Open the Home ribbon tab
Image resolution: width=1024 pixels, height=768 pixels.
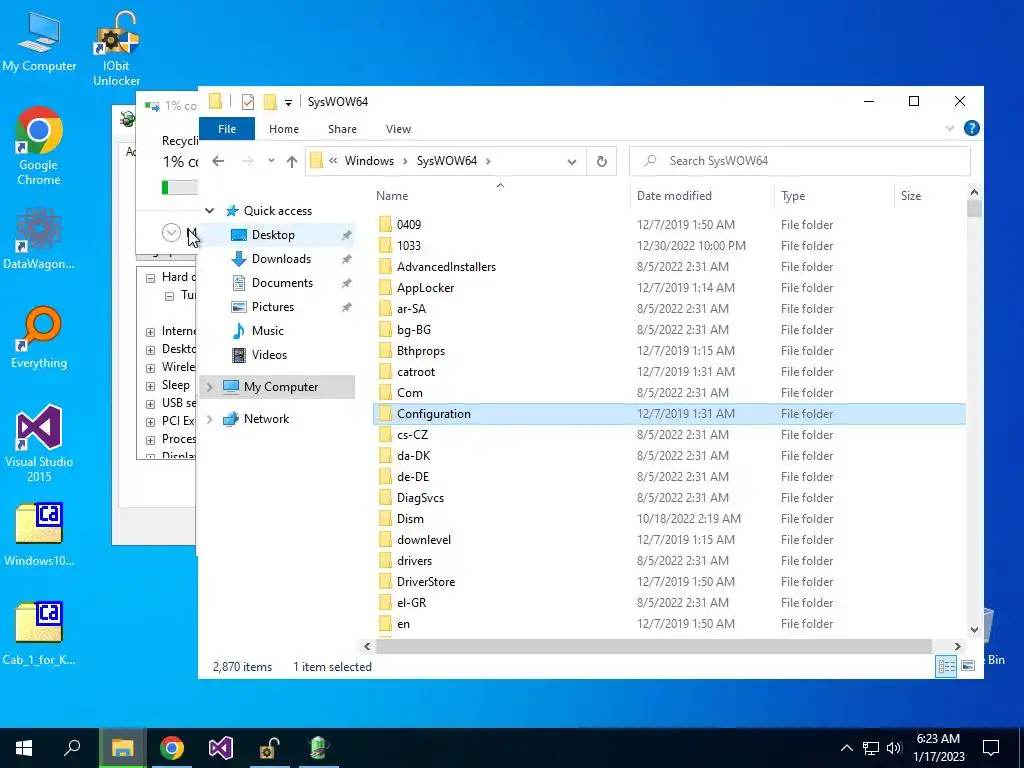[283, 129]
